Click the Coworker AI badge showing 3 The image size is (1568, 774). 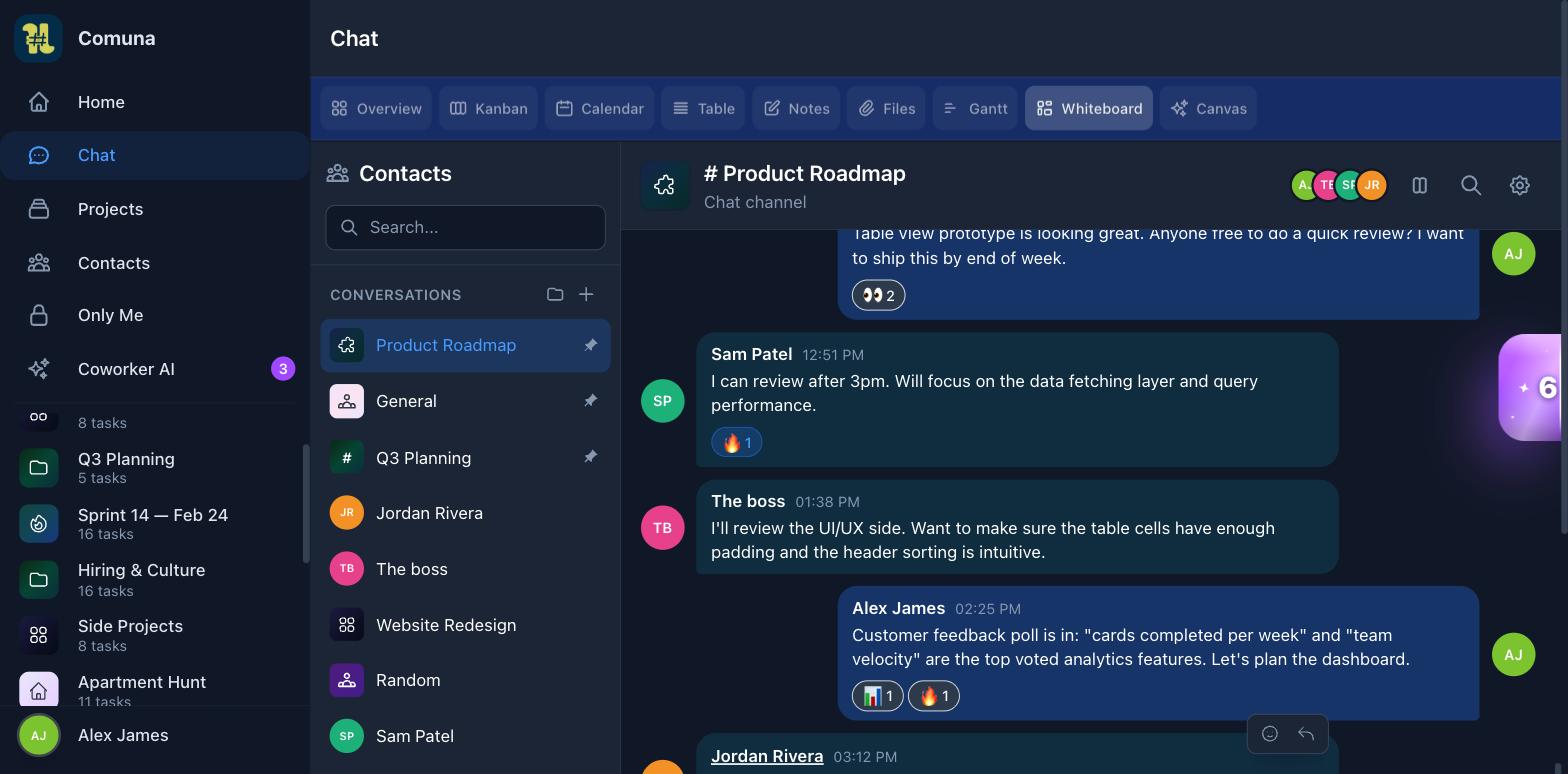coord(283,369)
